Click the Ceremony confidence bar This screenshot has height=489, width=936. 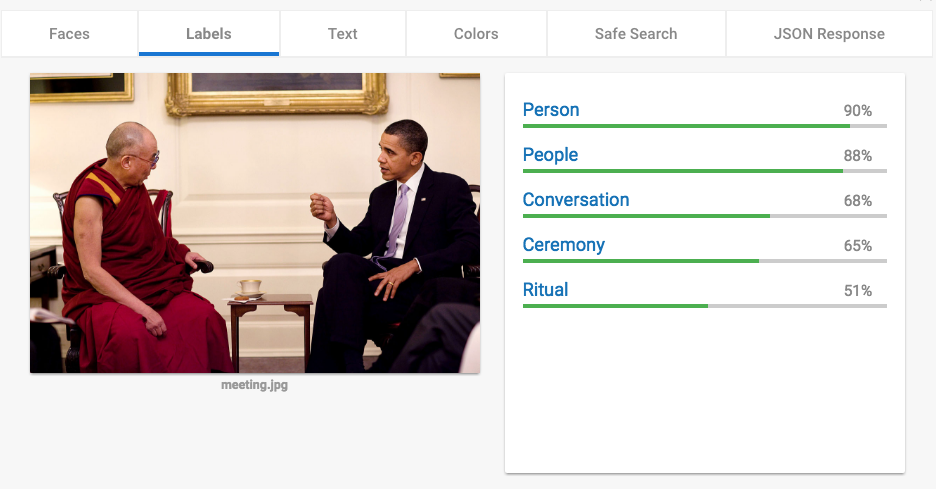[x=705, y=261]
